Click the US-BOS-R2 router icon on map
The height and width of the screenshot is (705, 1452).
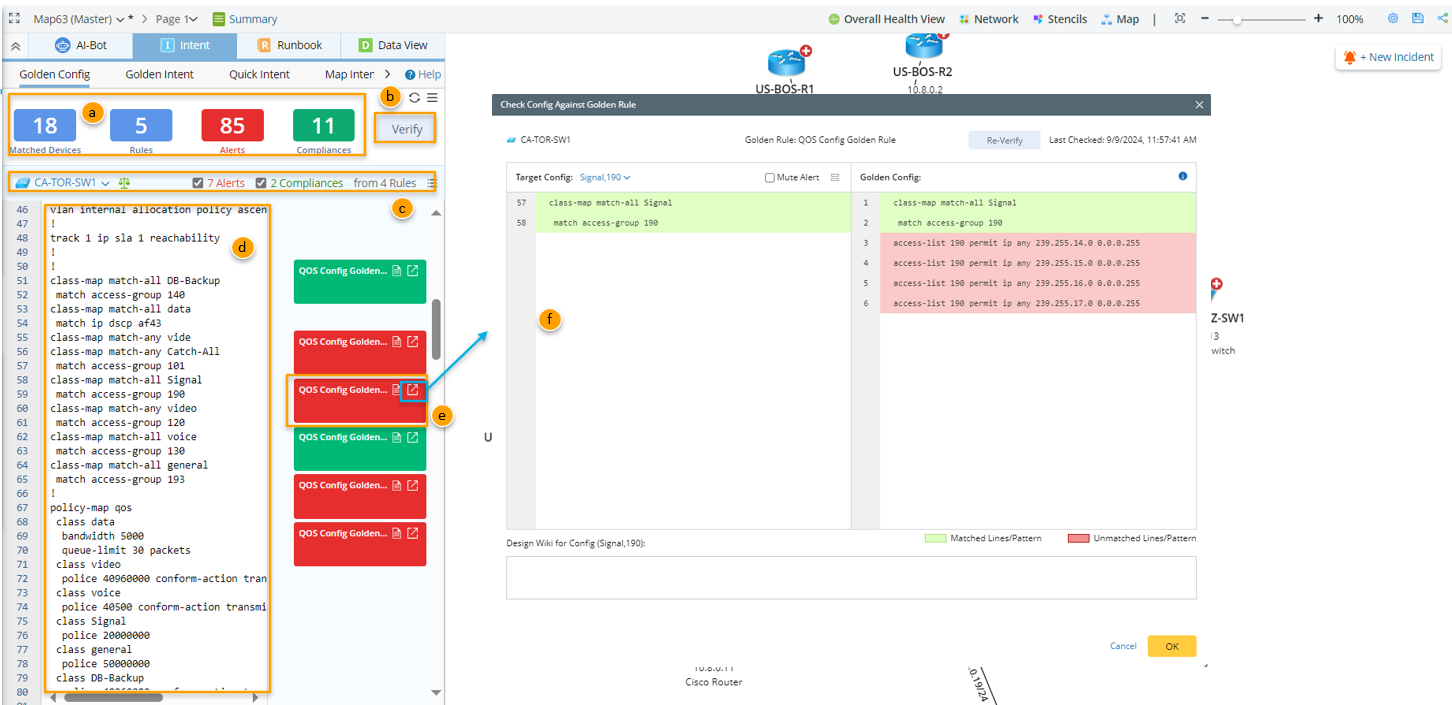925,45
